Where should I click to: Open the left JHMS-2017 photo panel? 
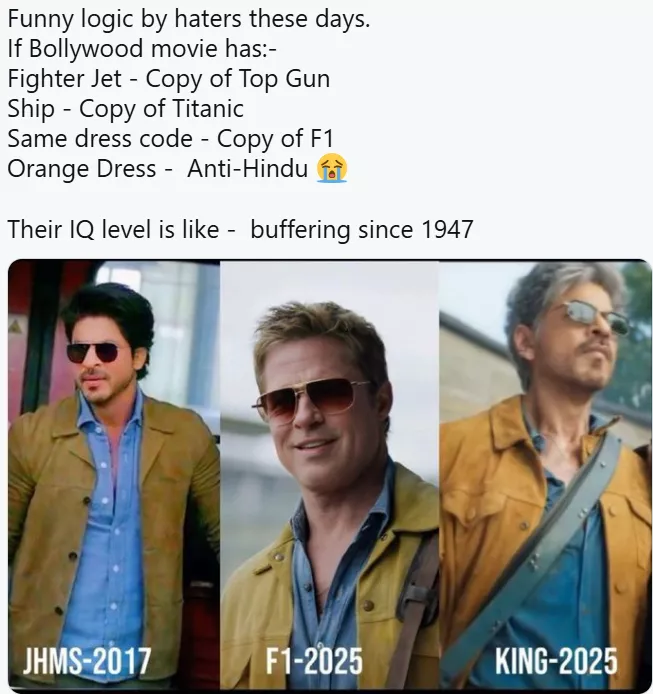[114, 474]
